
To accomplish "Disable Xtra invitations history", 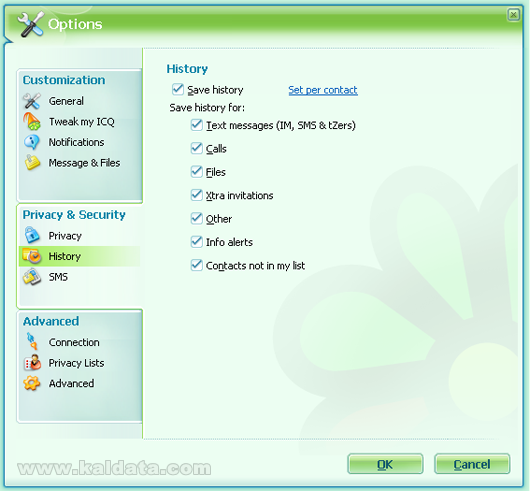I will [196, 195].
